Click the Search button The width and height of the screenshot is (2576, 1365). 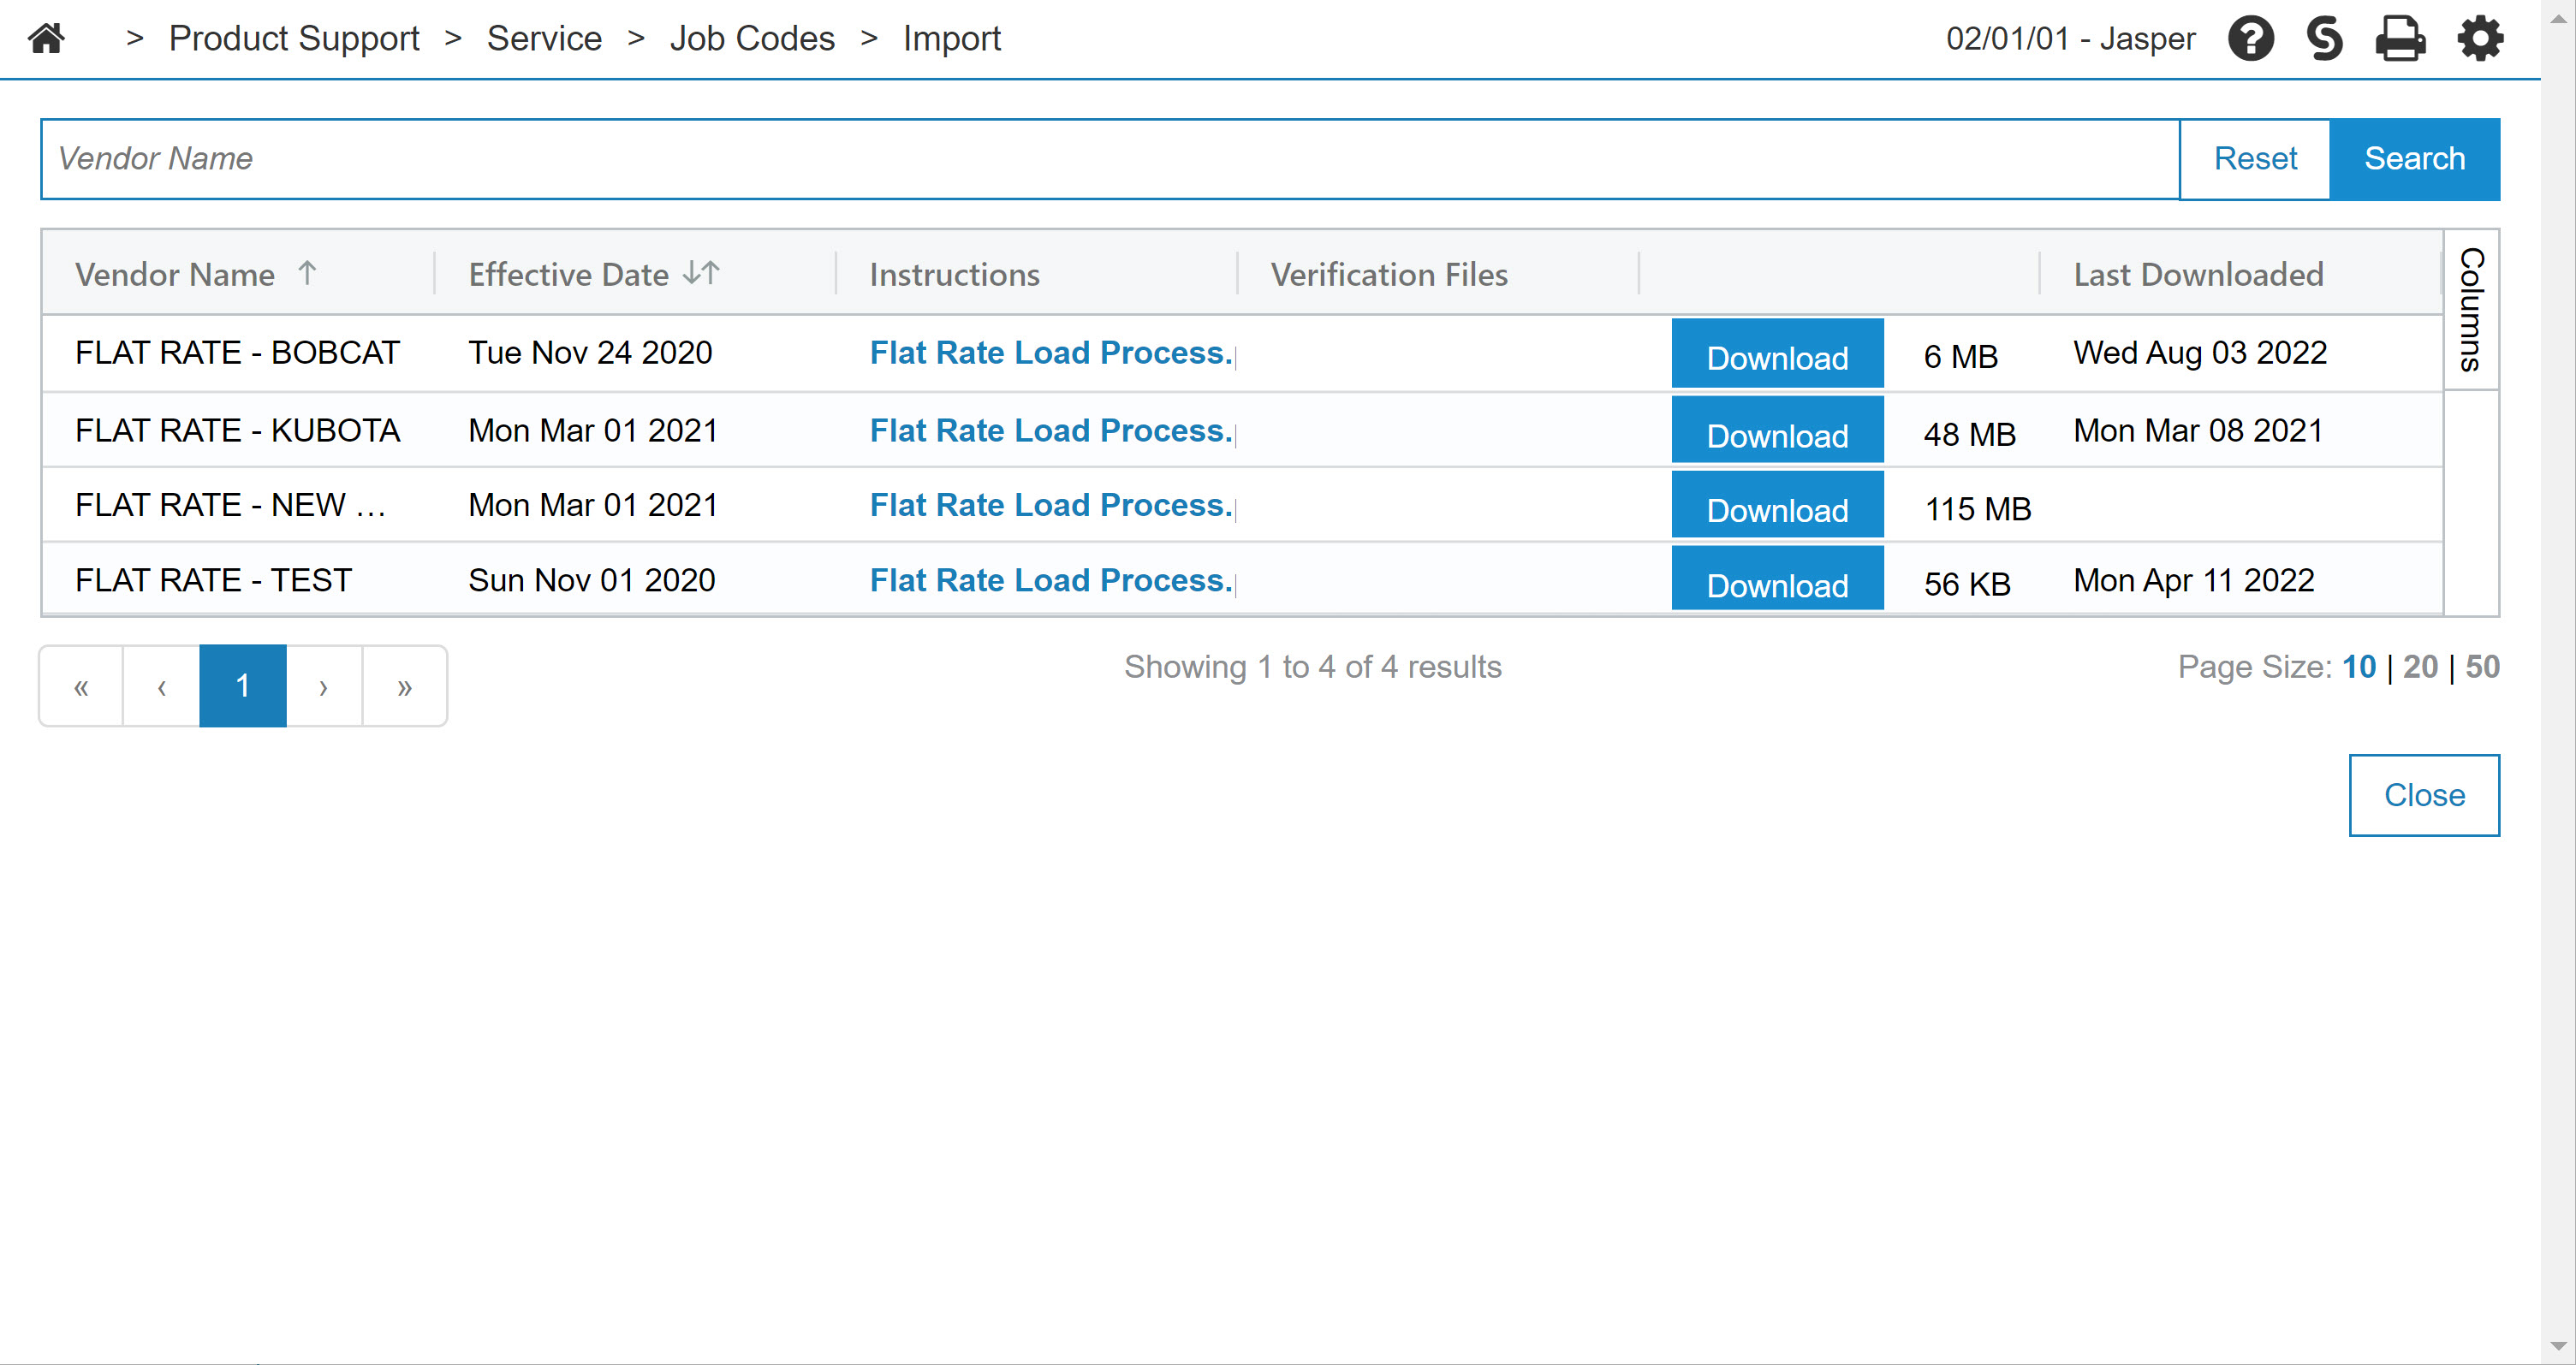click(x=2414, y=159)
